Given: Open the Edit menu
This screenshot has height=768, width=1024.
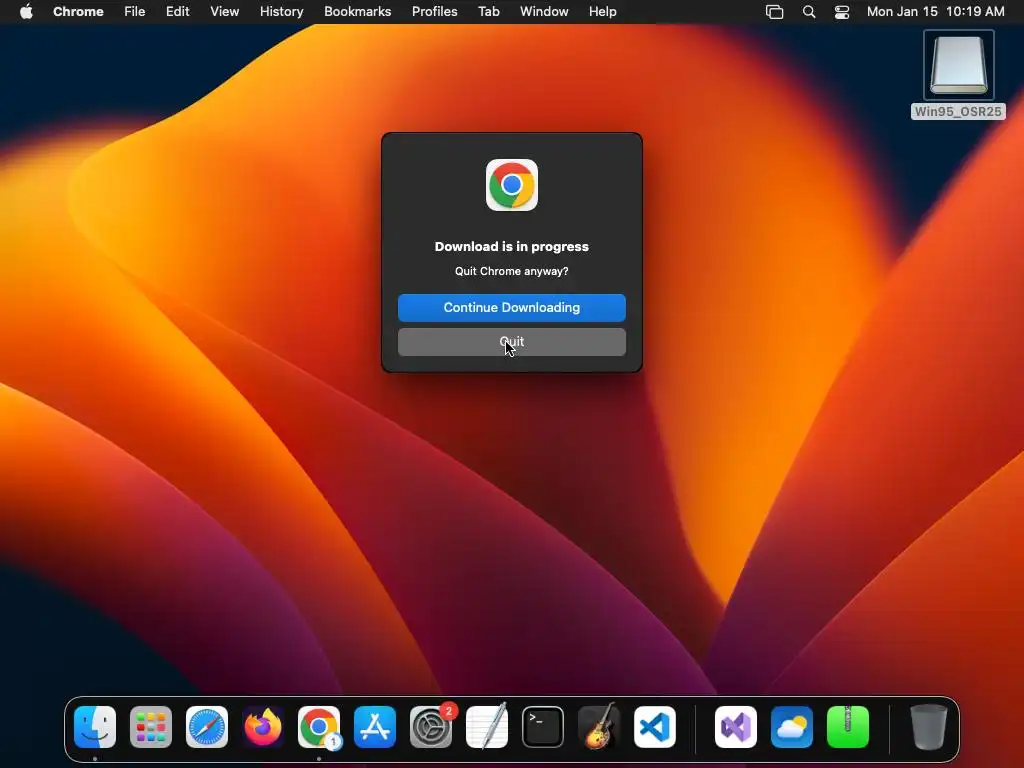Looking at the screenshot, I should click(x=177, y=12).
